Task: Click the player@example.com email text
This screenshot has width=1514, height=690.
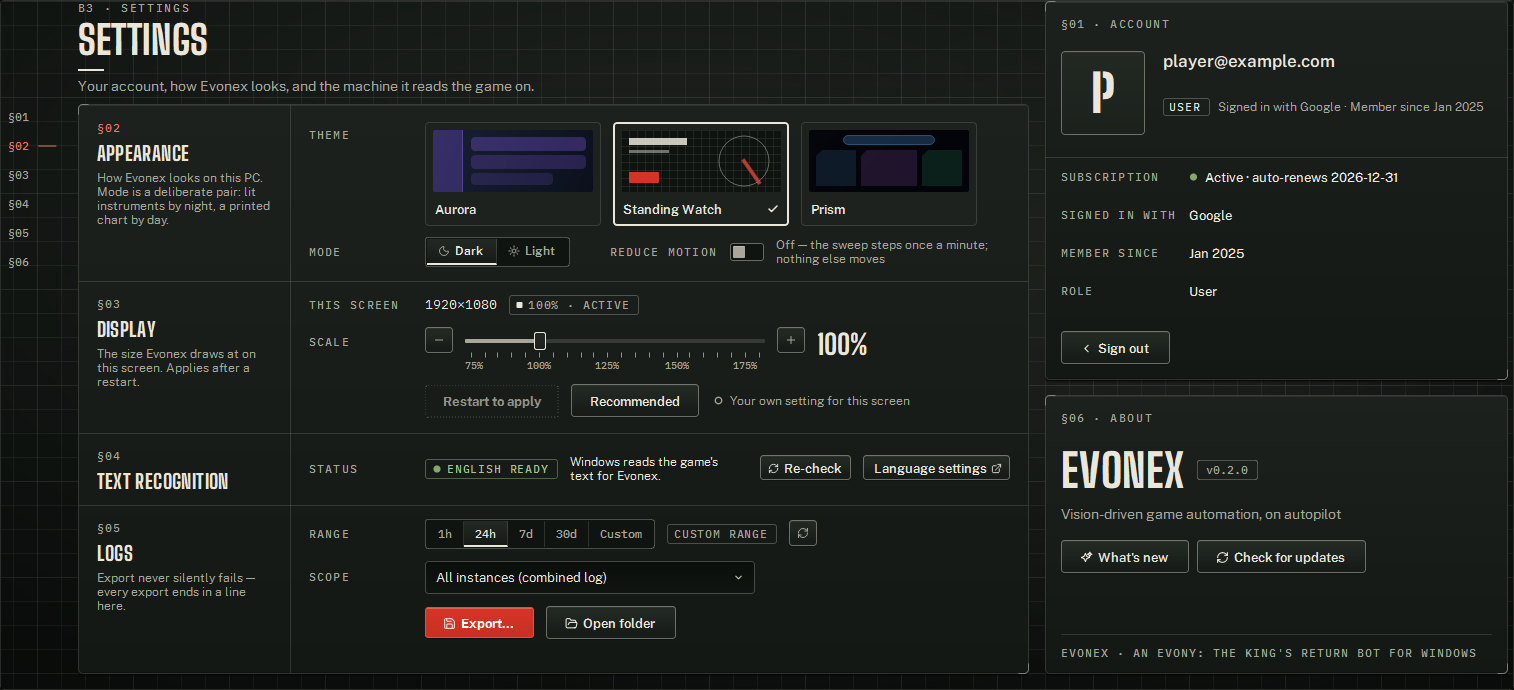Action: pyautogui.click(x=1249, y=61)
